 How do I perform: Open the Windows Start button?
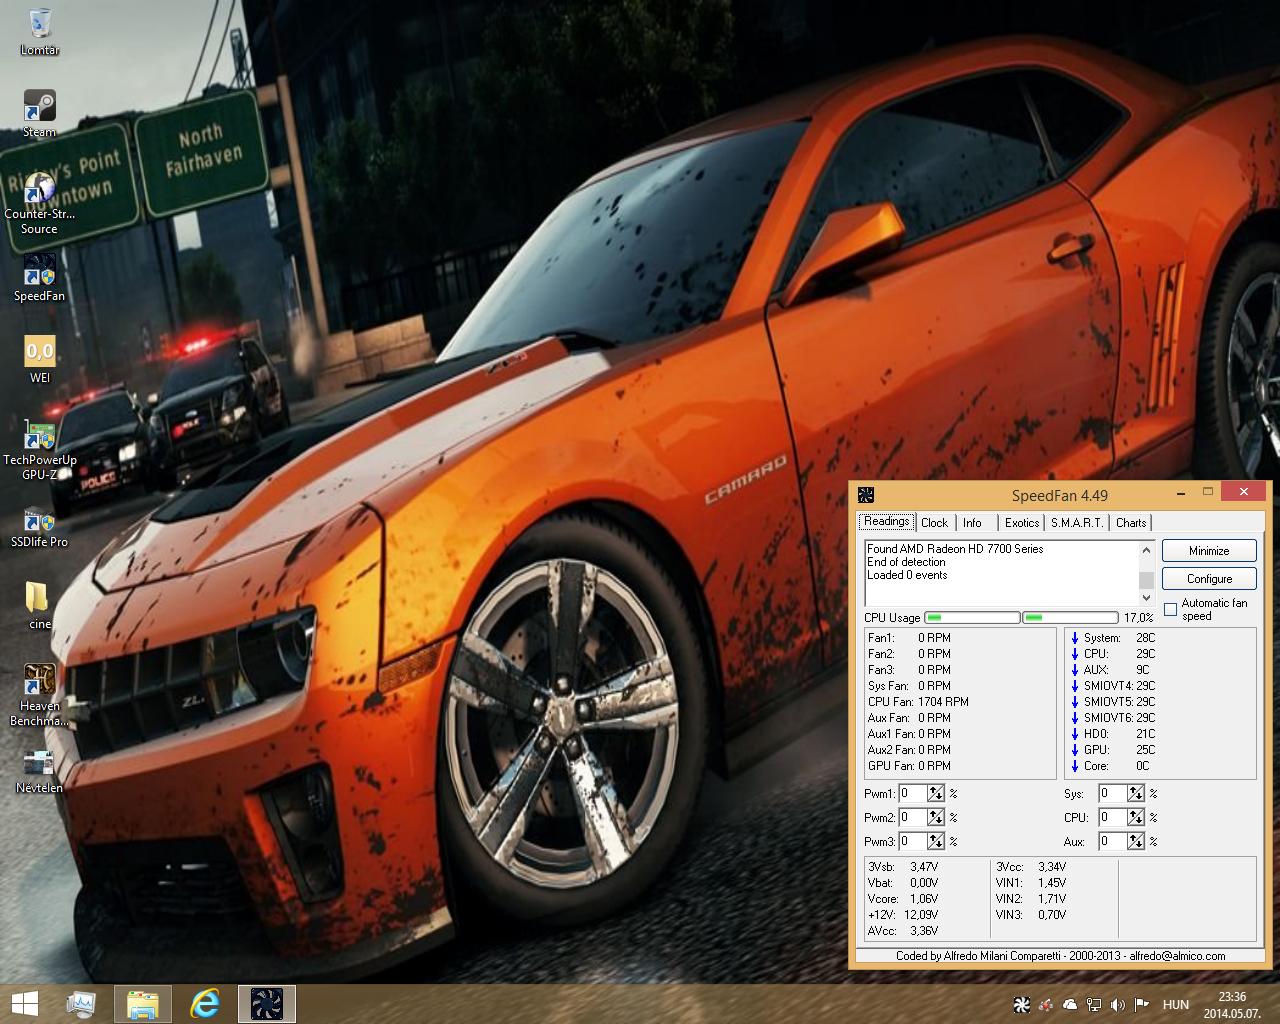pos(24,1004)
